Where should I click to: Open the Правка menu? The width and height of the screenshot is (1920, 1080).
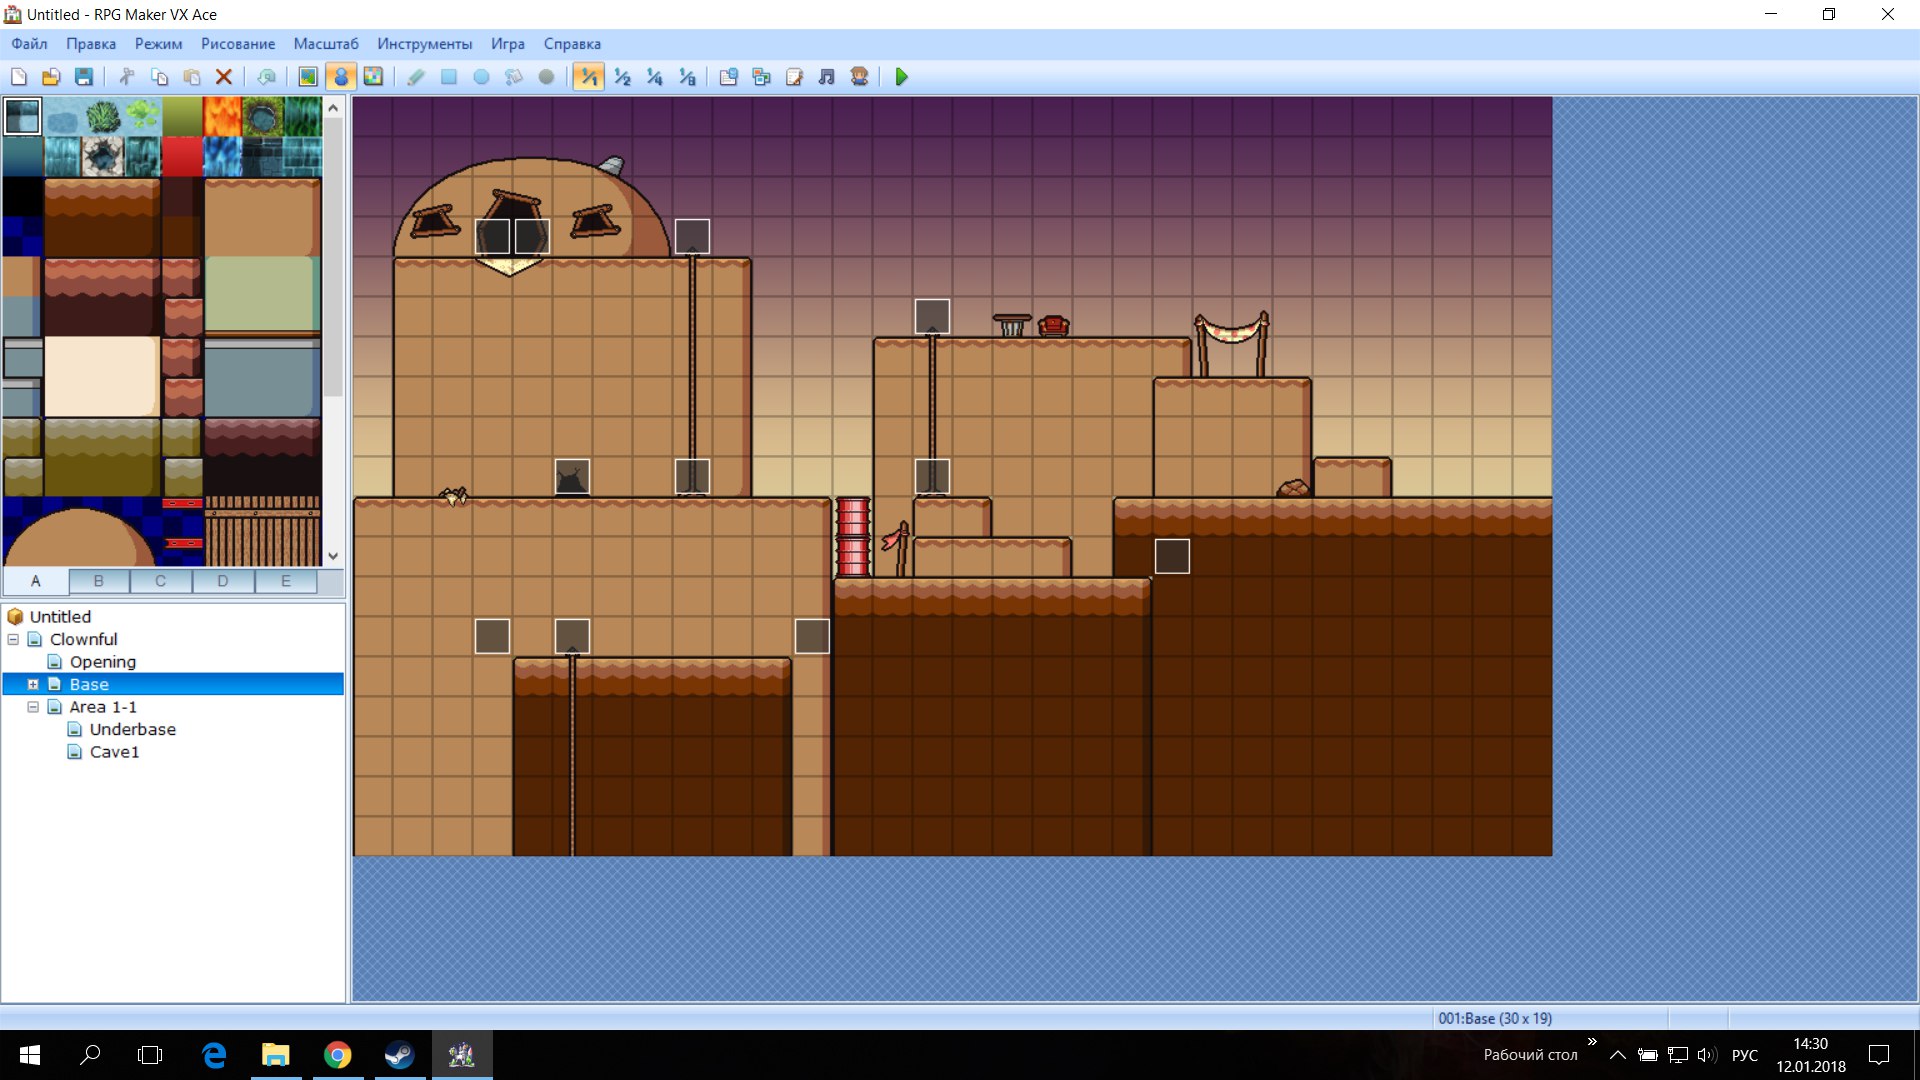coord(91,44)
